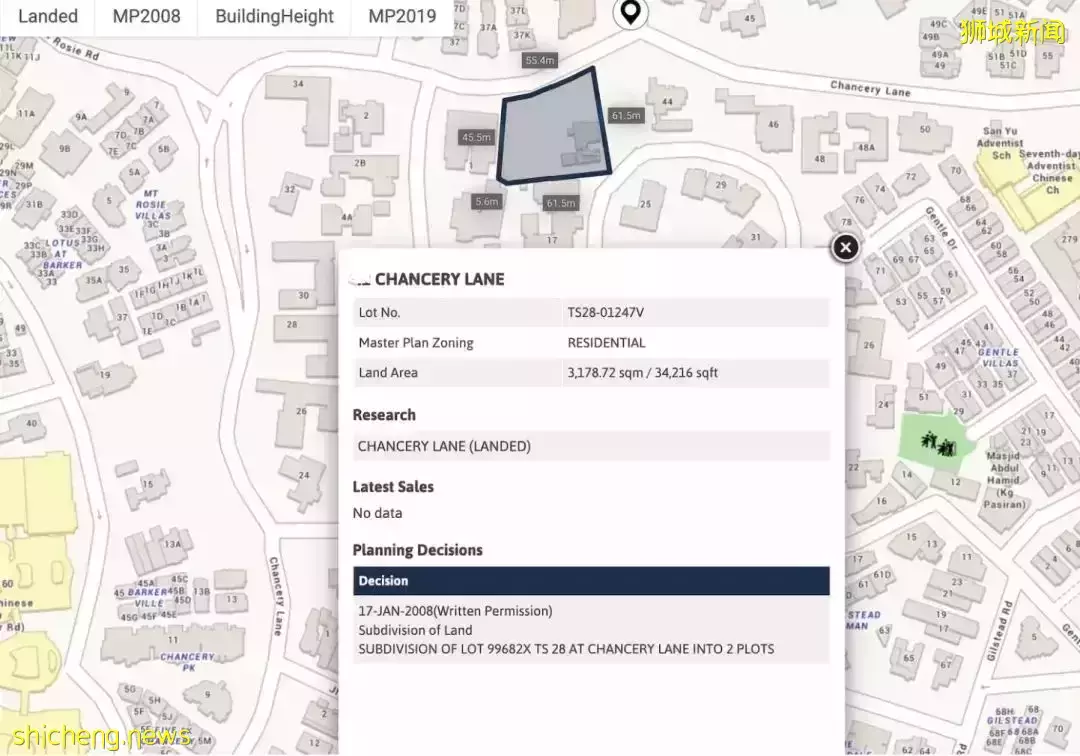Click the 45.5m boundary length label

click(476, 137)
